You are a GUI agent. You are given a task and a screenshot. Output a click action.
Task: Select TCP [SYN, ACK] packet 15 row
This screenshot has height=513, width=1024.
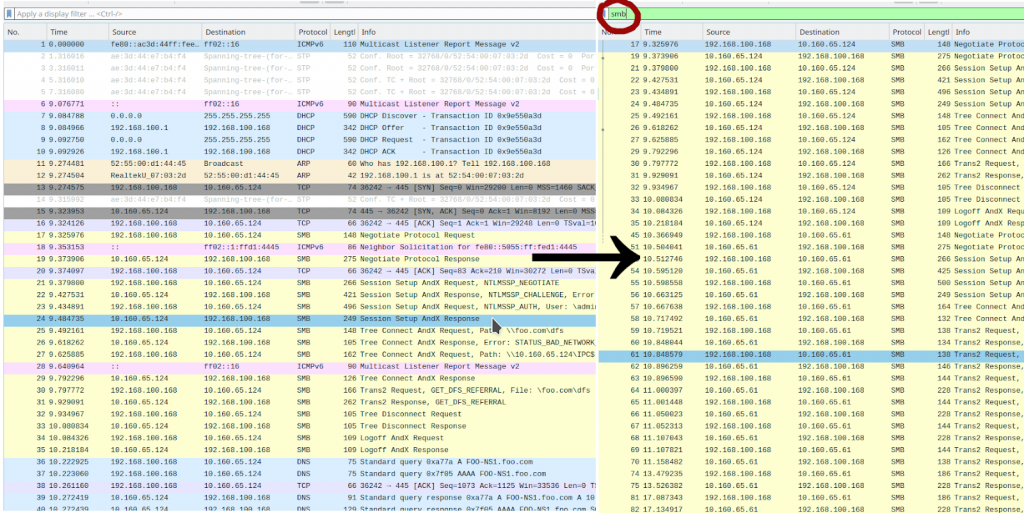coord(300,211)
